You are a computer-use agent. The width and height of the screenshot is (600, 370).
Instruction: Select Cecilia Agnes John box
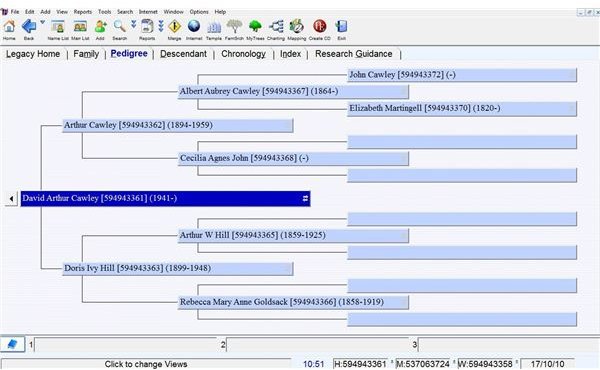[293, 158]
